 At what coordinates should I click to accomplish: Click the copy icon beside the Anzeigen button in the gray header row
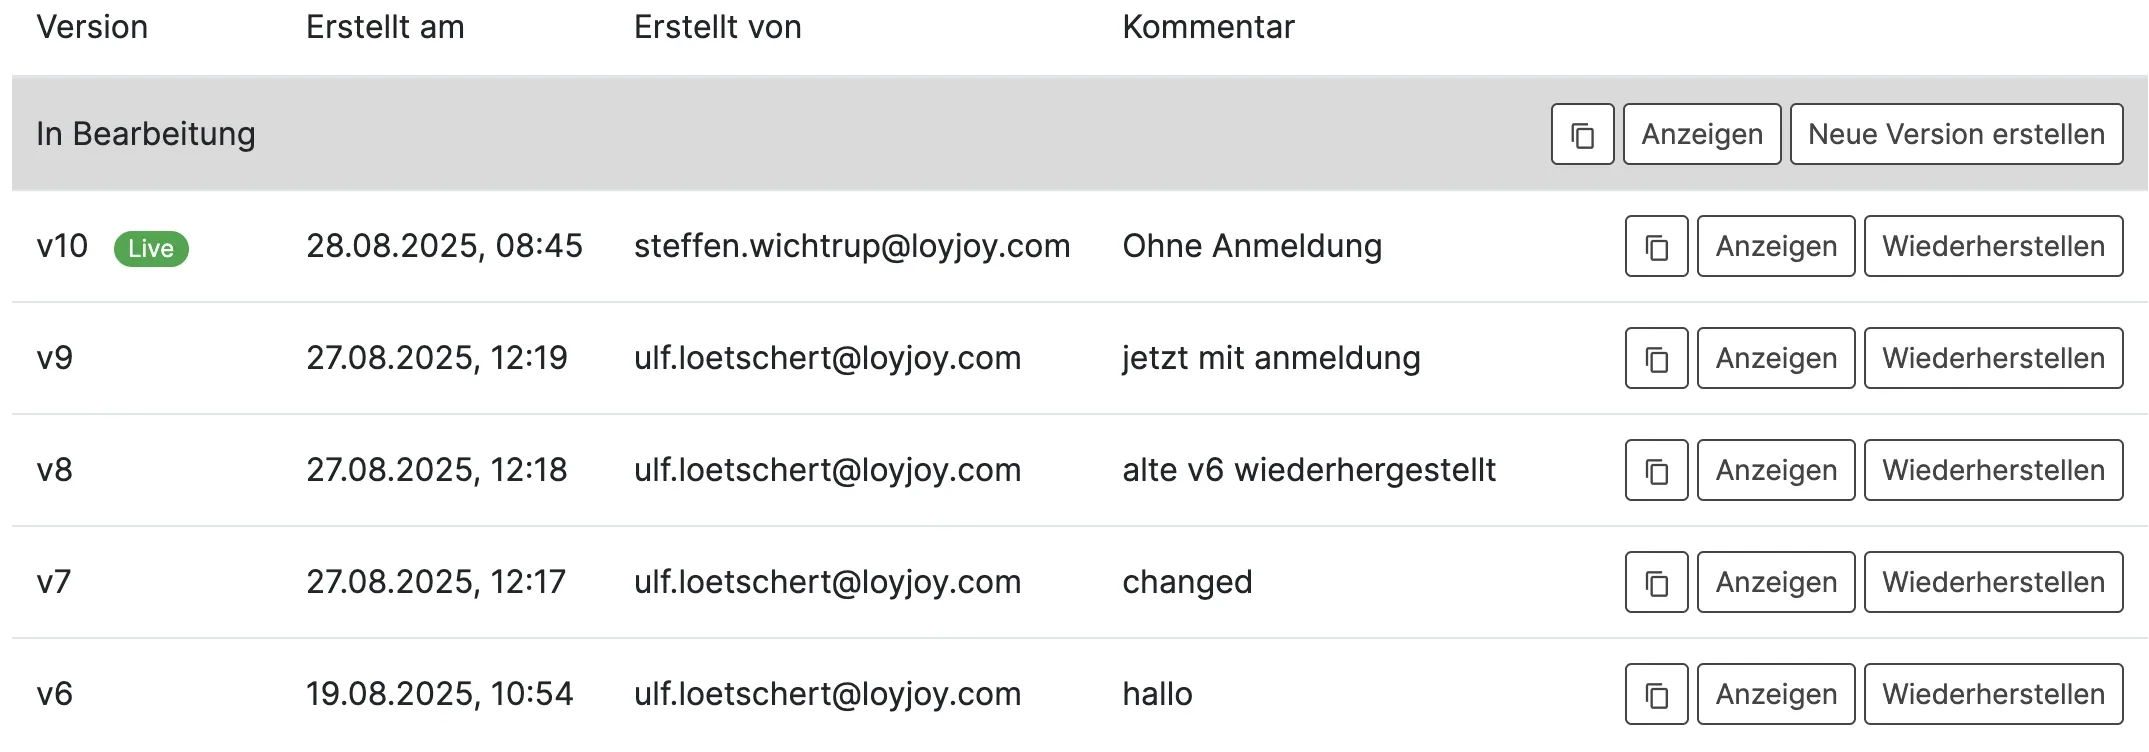[x=1581, y=133]
